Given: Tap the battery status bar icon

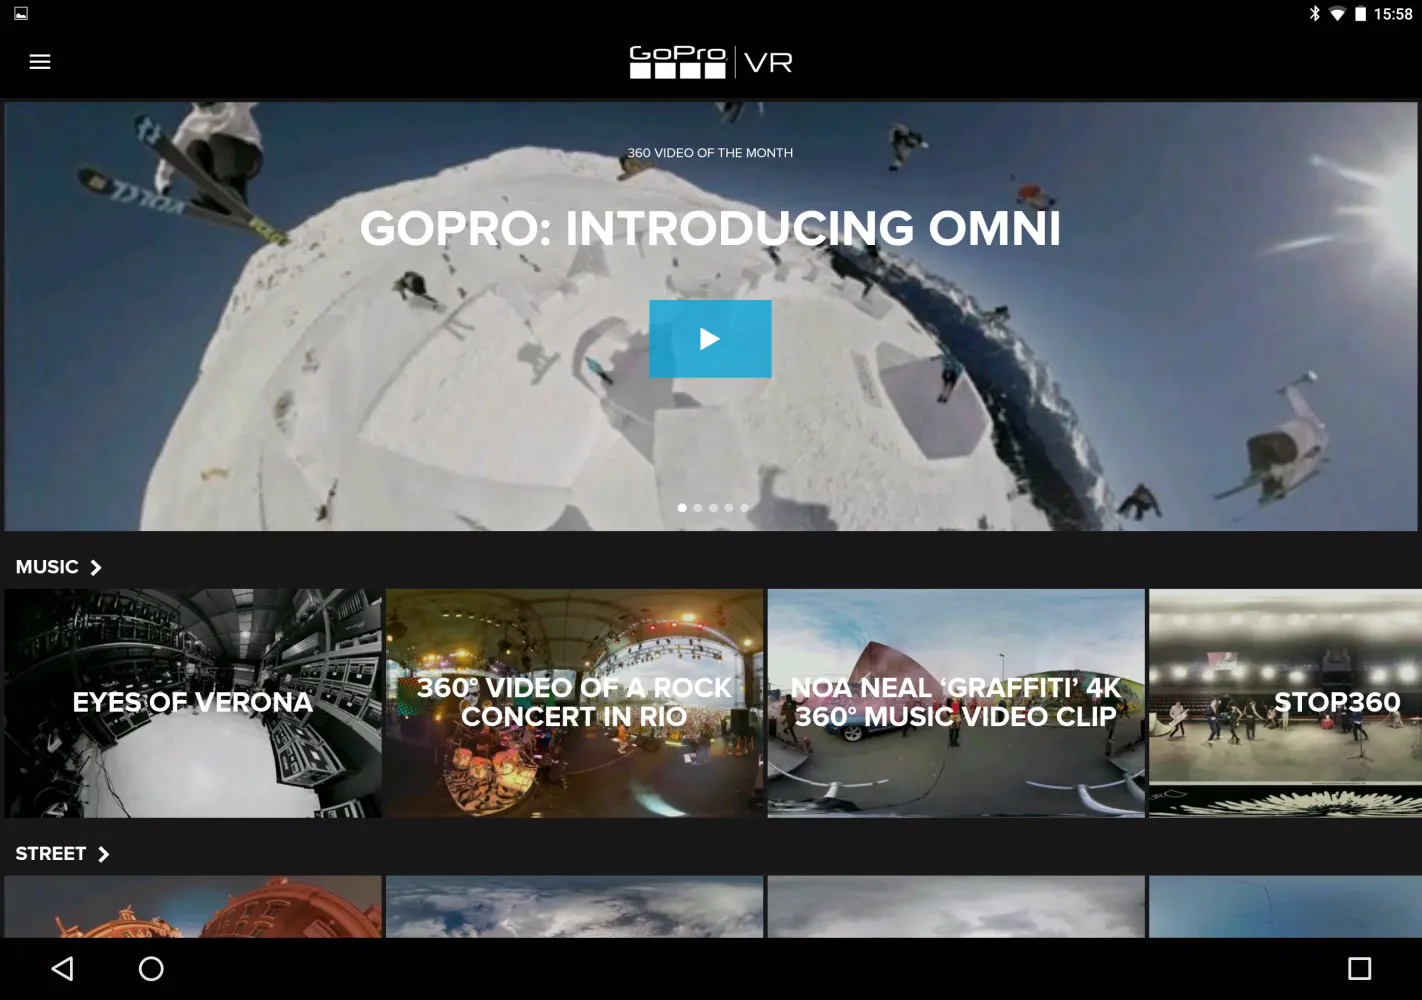Looking at the screenshot, I should [x=1360, y=14].
